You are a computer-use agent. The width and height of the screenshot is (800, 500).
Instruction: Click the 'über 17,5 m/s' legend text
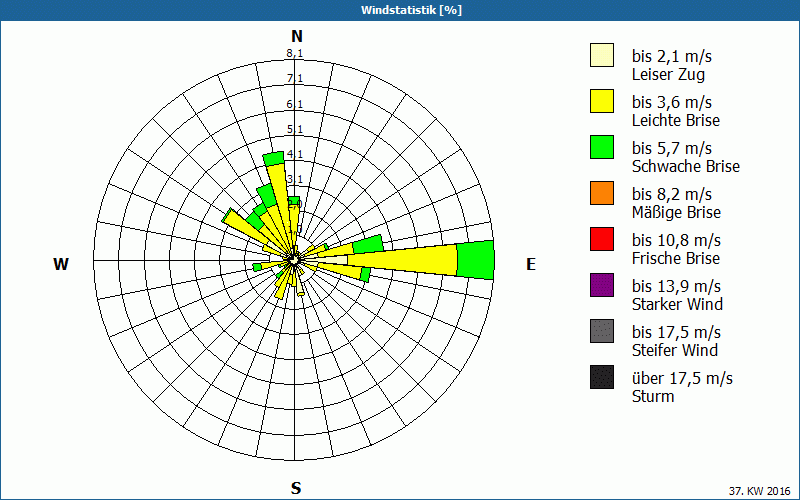(x=683, y=379)
